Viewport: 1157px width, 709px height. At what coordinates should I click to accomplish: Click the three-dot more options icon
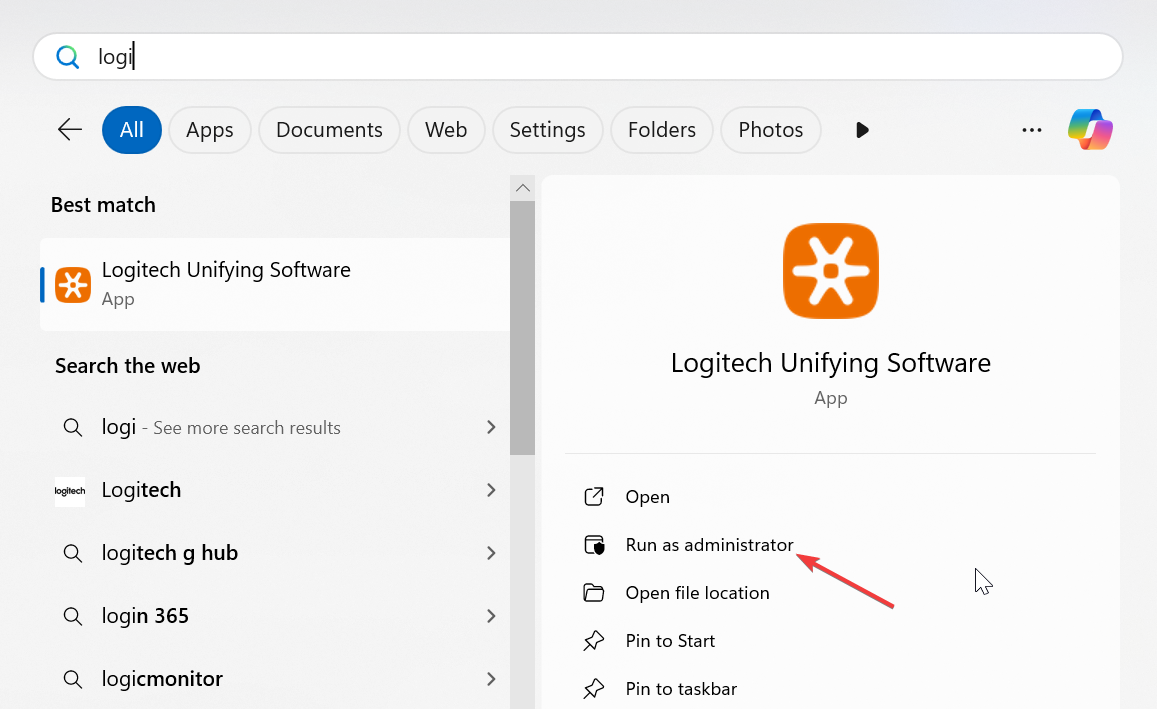pos(1032,130)
